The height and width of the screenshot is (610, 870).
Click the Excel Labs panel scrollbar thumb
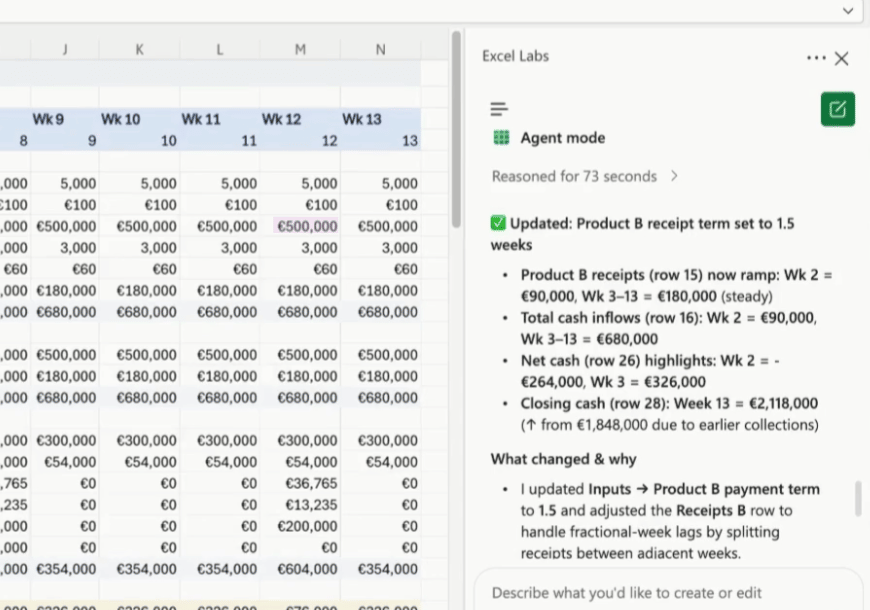pyautogui.click(x=857, y=498)
